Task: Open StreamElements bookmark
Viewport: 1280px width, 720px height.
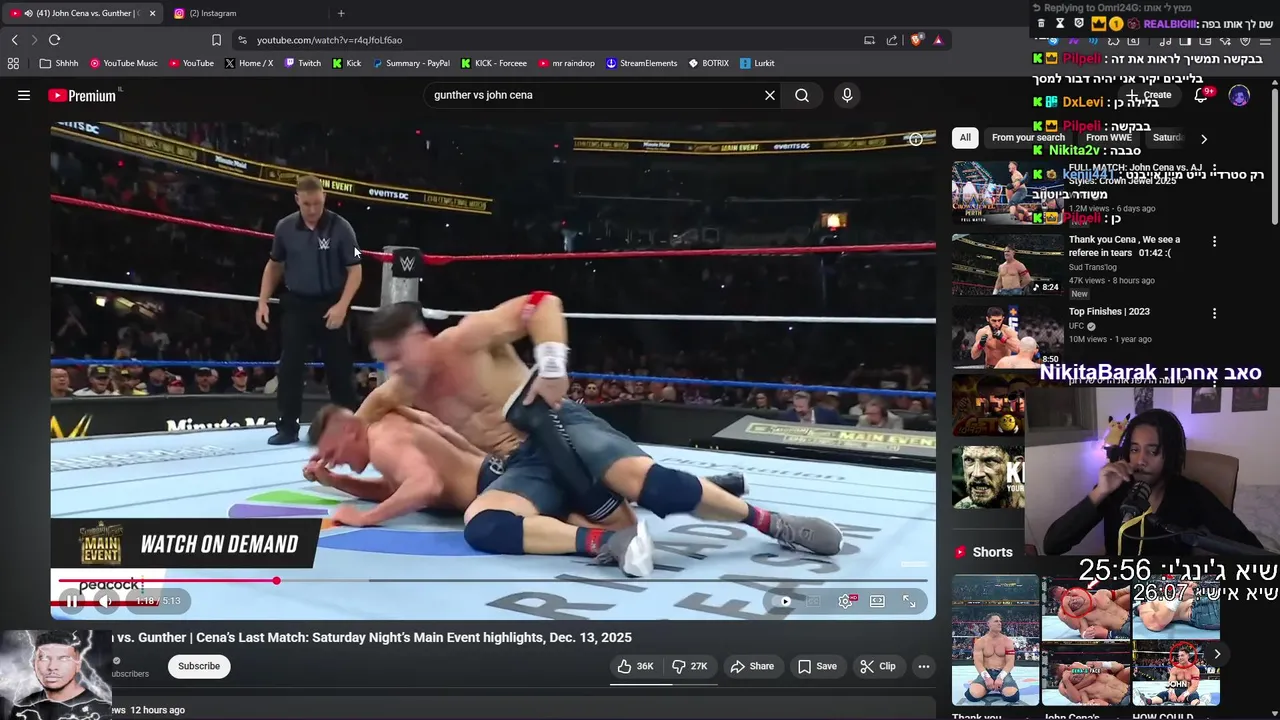Action: (x=642, y=63)
